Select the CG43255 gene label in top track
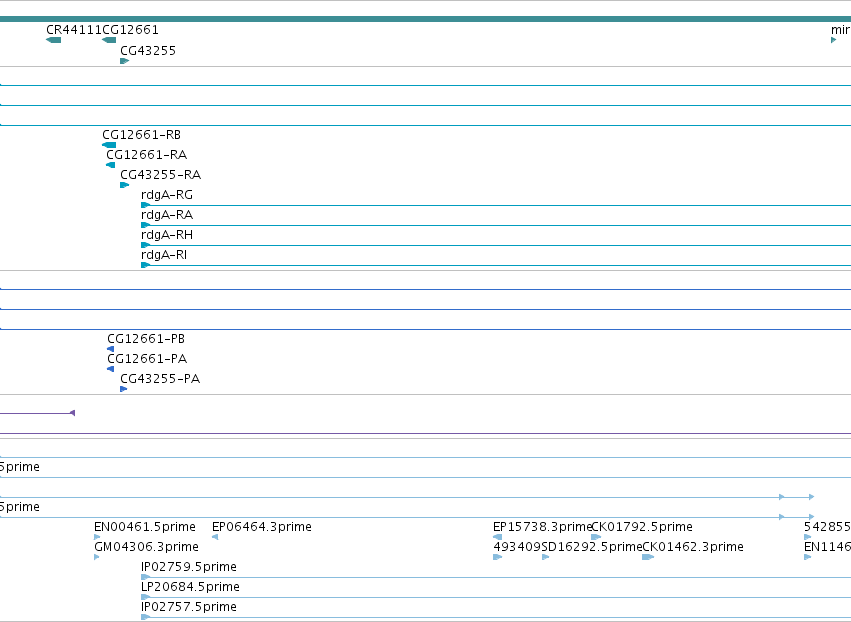The image size is (851, 622). 148,51
